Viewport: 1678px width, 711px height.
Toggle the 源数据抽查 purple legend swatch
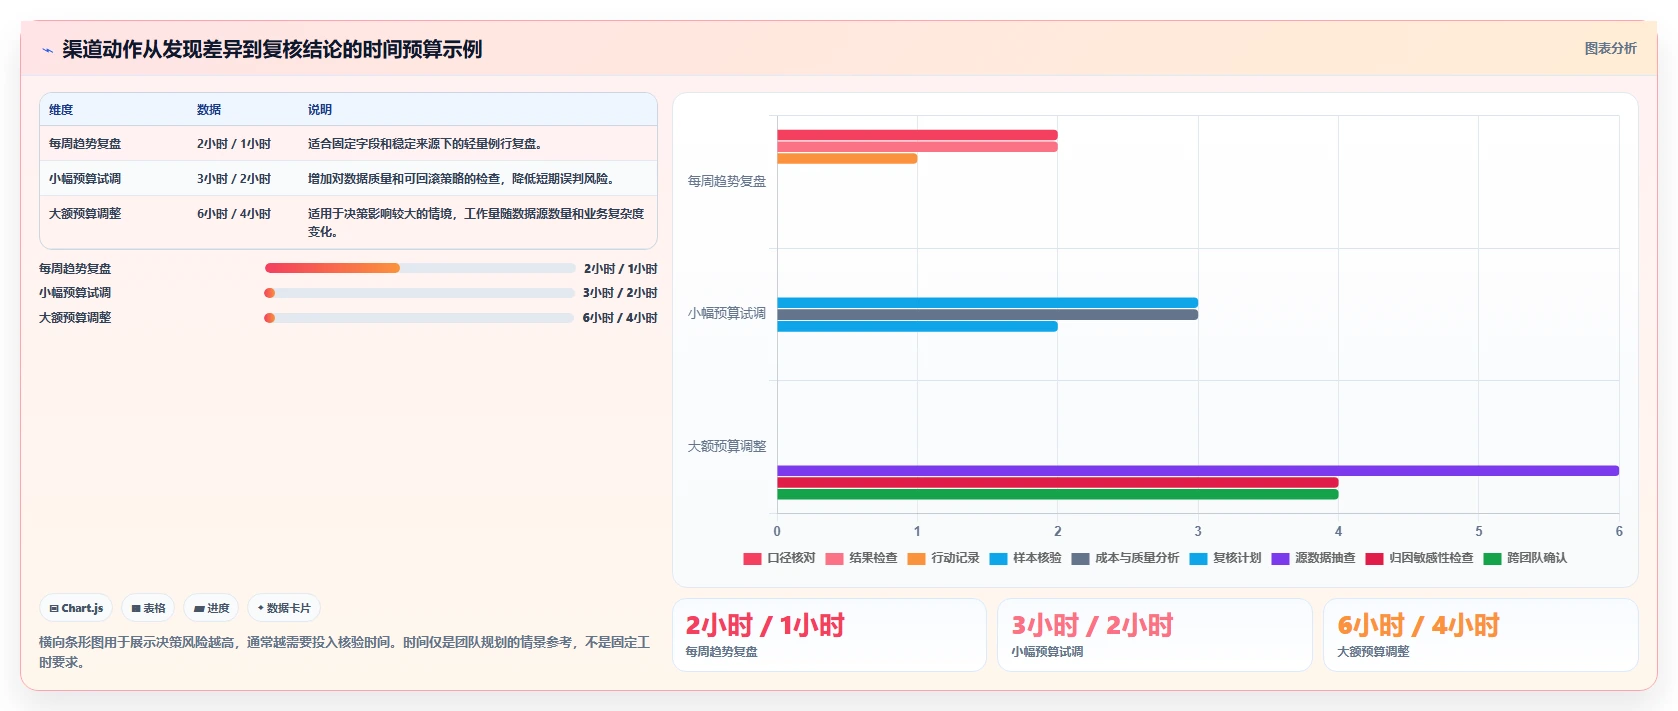coord(1280,559)
